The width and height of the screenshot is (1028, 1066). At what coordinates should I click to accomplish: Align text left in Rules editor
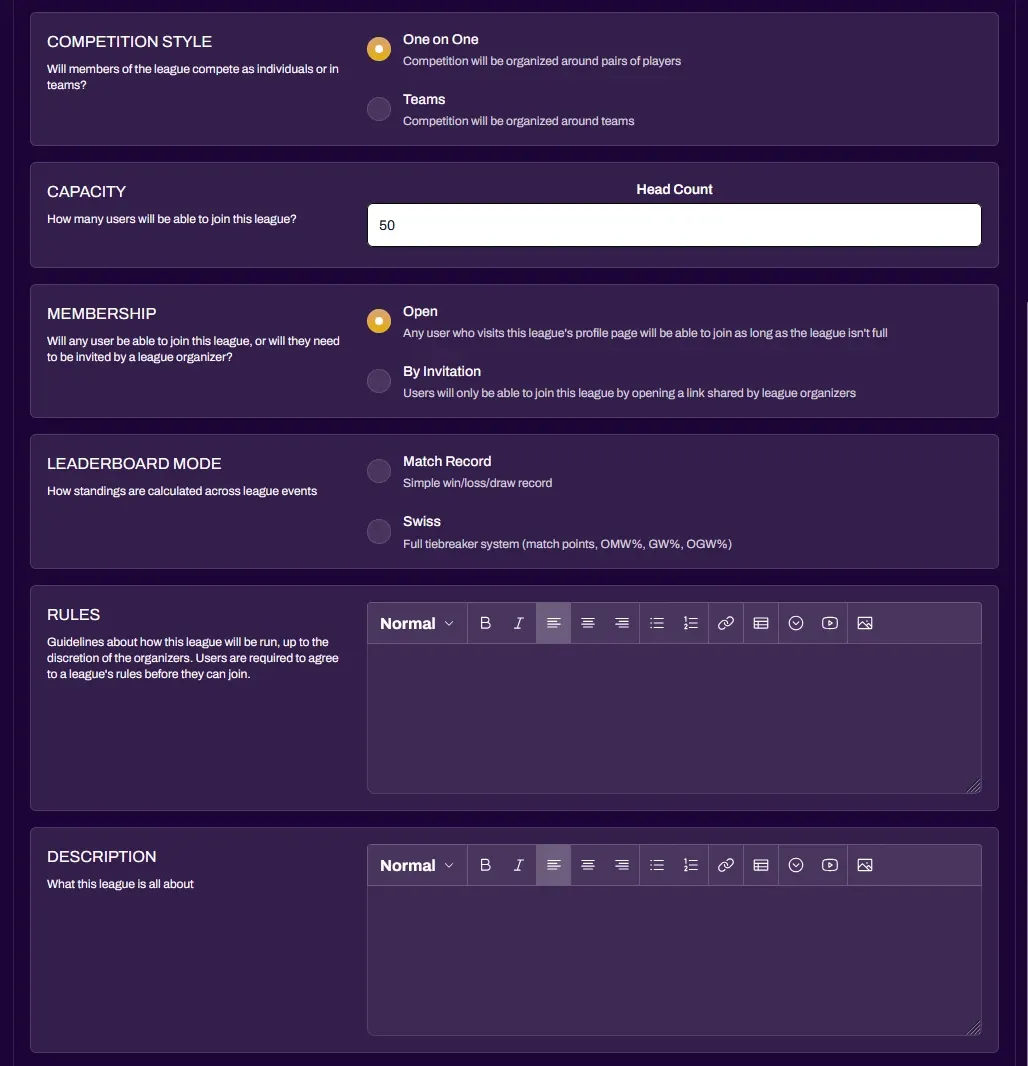coord(553,623)
